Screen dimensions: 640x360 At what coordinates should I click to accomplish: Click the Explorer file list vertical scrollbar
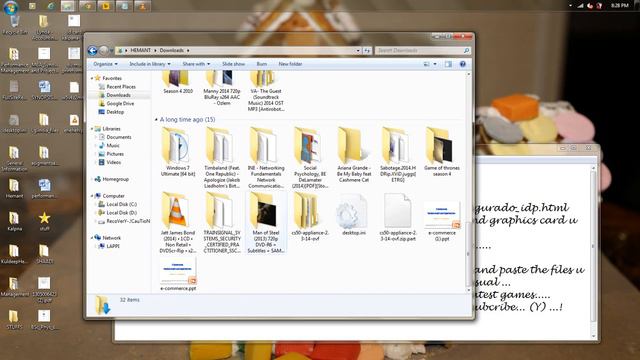[x=468, y=182]
